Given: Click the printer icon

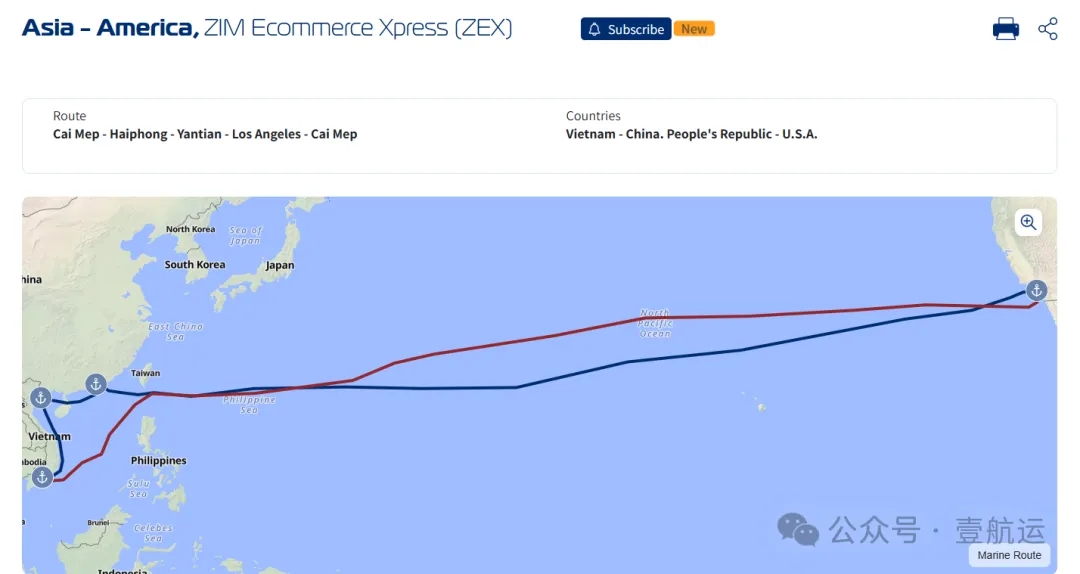Looking at the screenshot, I should (1006, 29).
